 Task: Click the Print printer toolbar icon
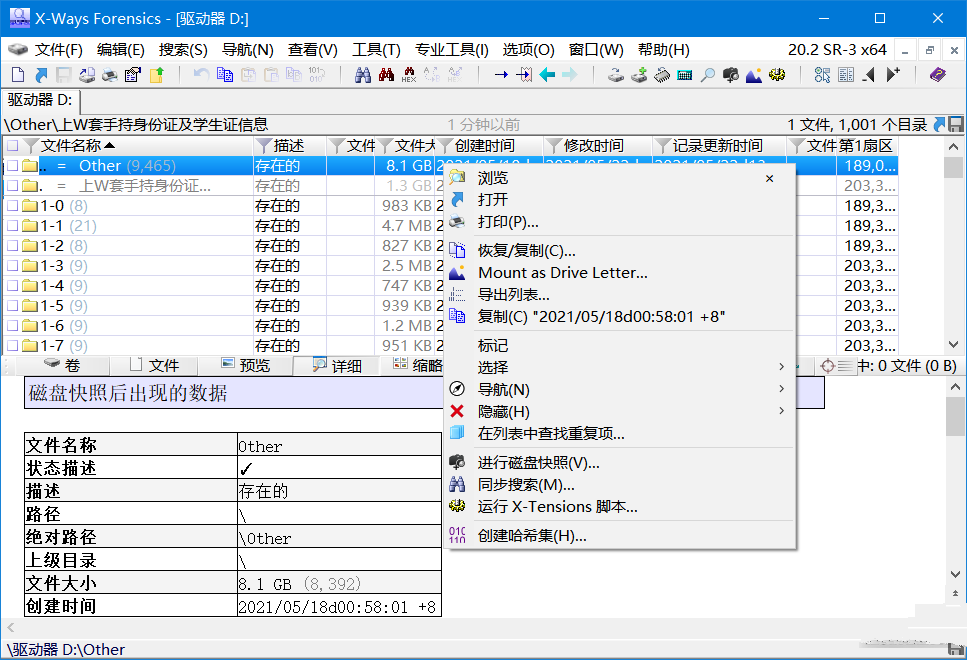click(x=110, y=75)
